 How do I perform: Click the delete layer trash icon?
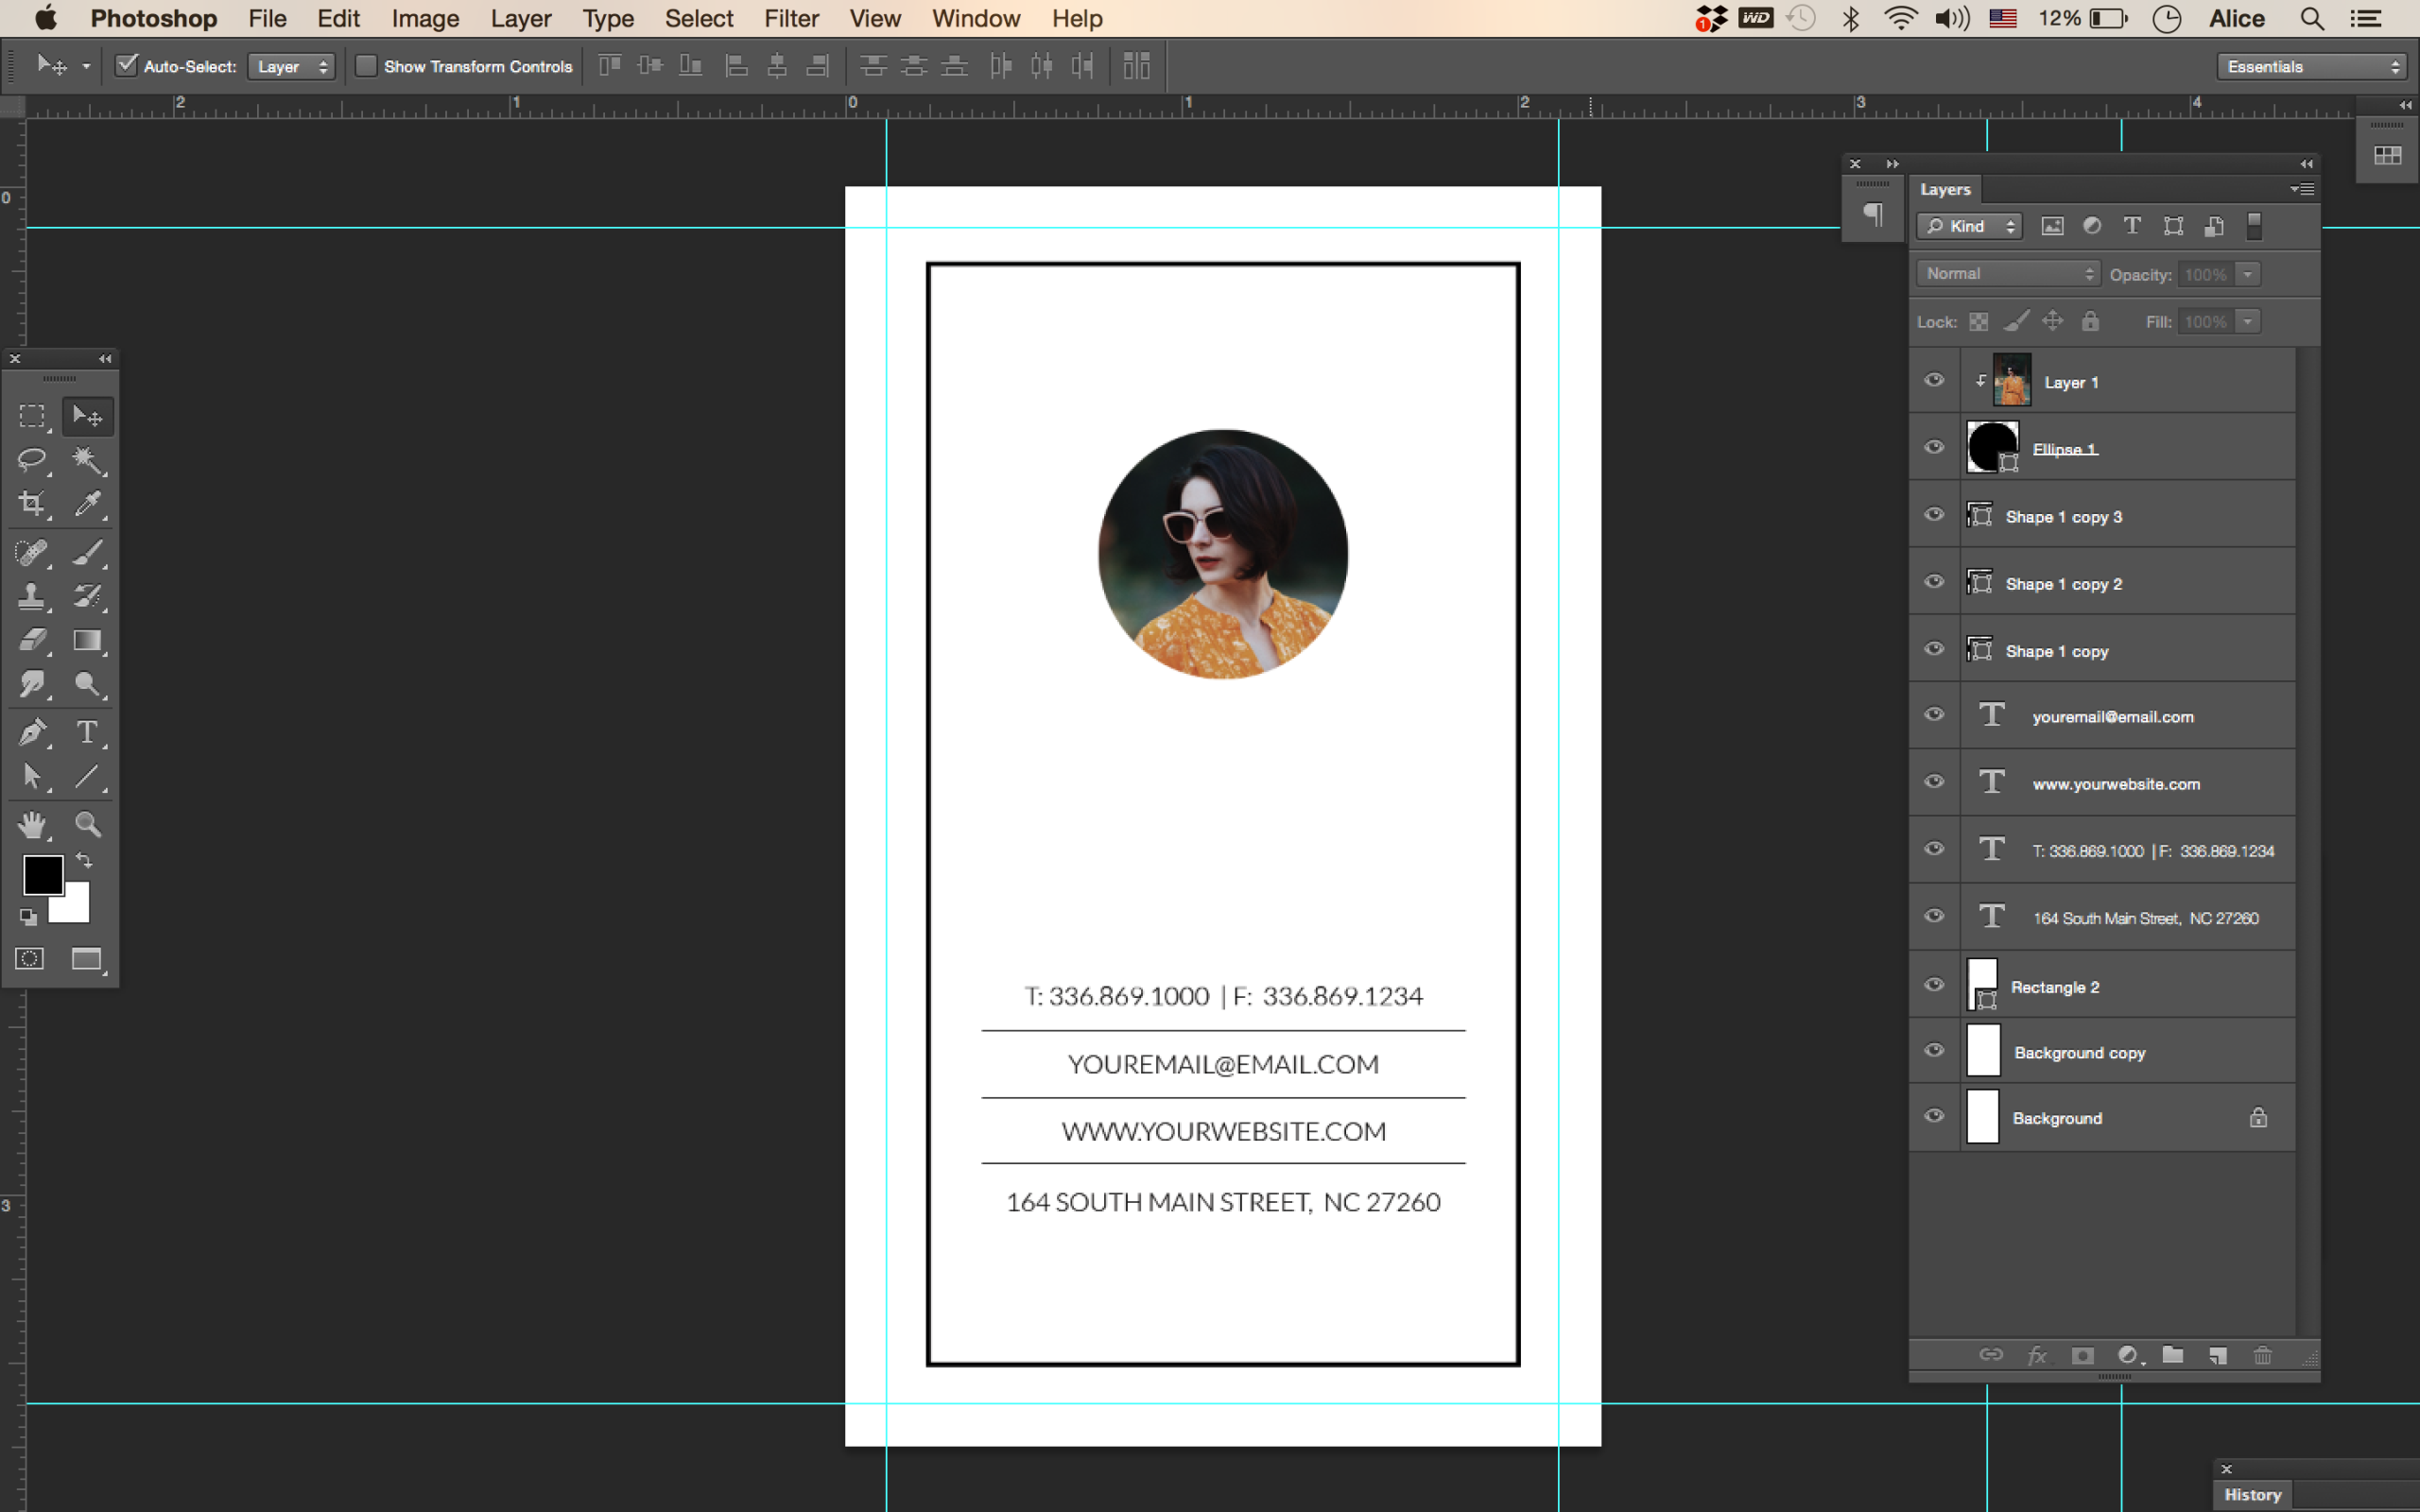pyautogui.click(x=2262, y=1356)
